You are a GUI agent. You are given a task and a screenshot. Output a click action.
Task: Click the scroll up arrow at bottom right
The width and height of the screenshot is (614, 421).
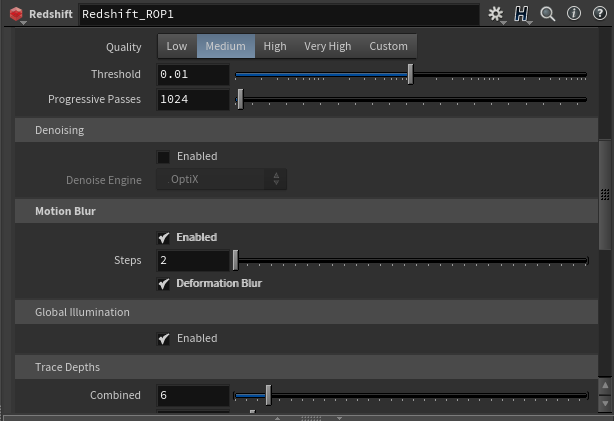tap(605, 385)
